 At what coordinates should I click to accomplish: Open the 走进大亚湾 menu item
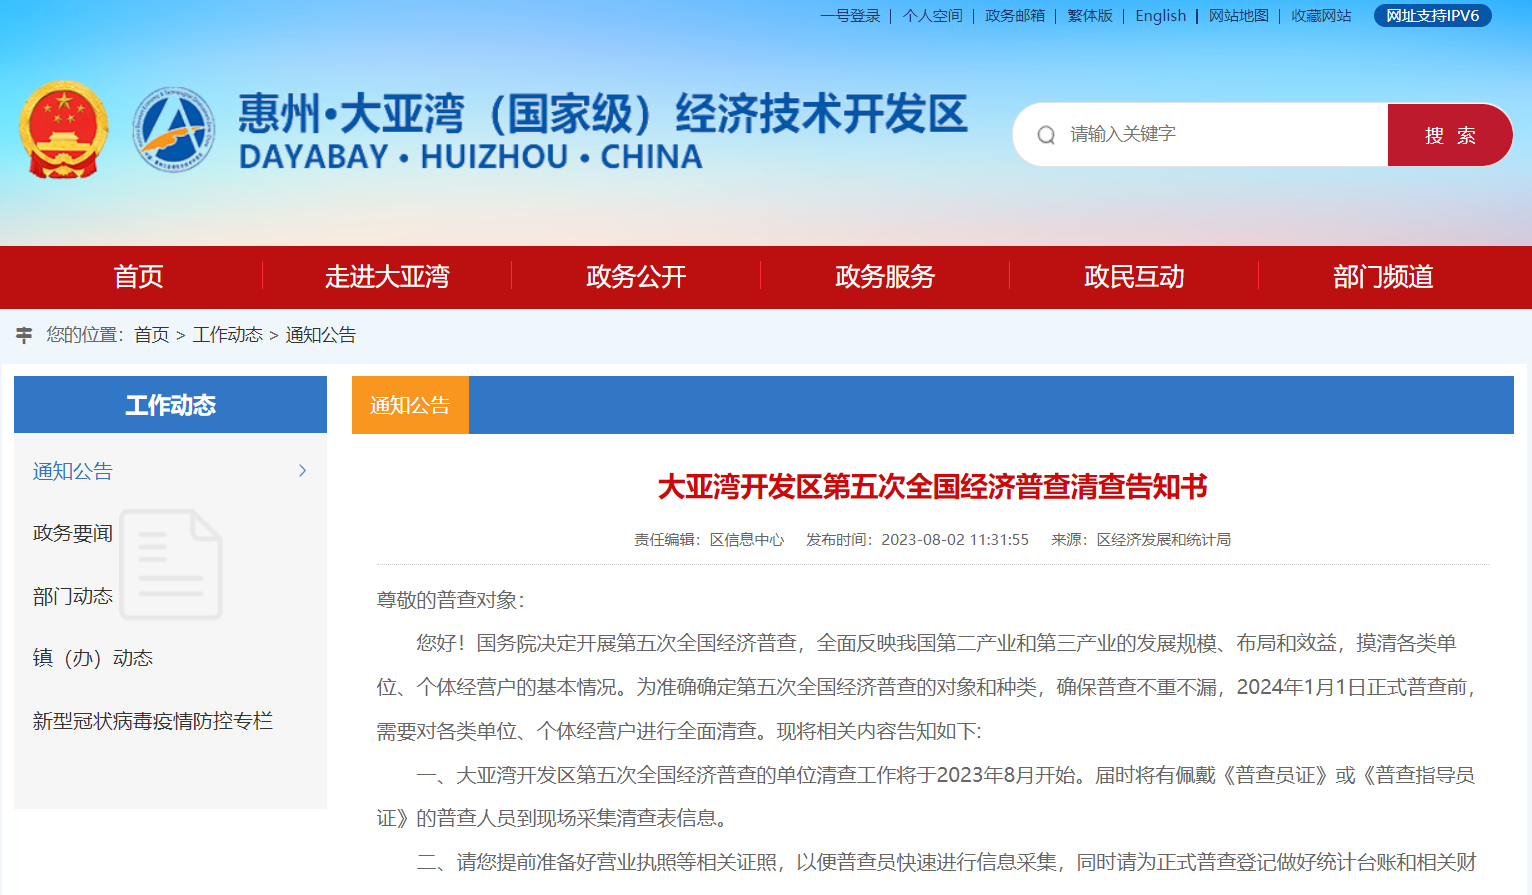387,277
